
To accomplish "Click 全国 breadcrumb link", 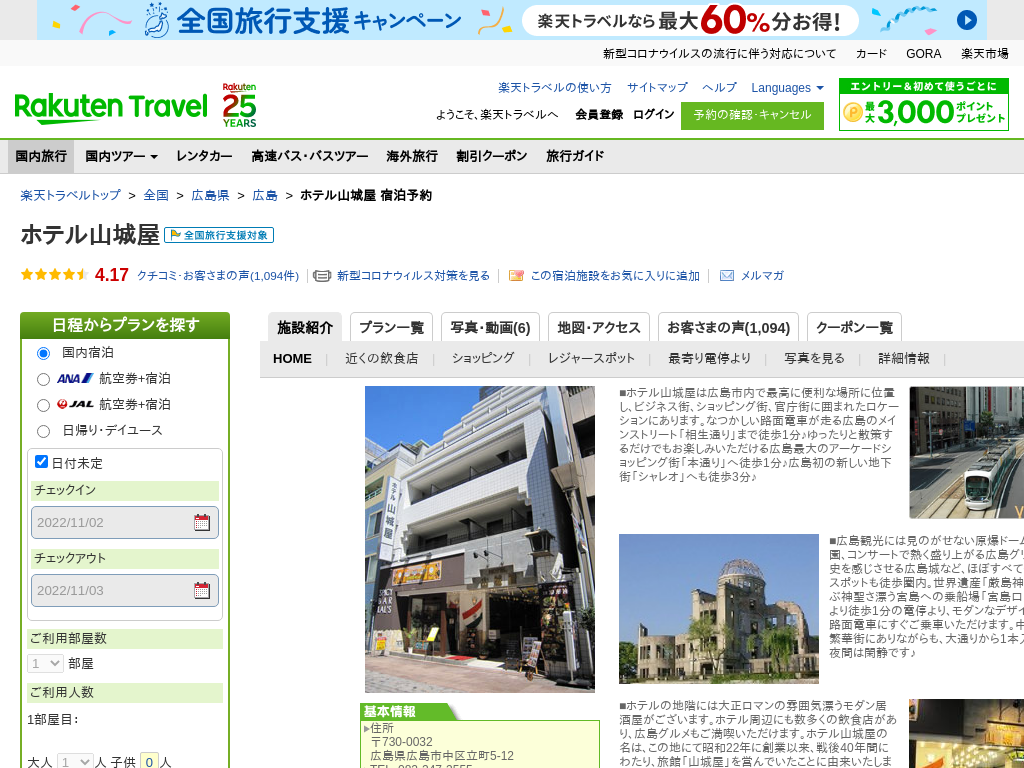I will pyautogui.click(x=156, y=195).
